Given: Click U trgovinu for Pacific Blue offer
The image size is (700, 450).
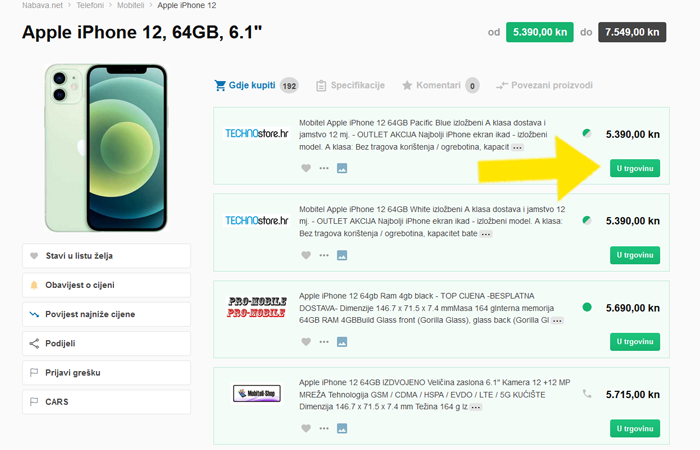Looking at the screenshot, I should [635, 168].
